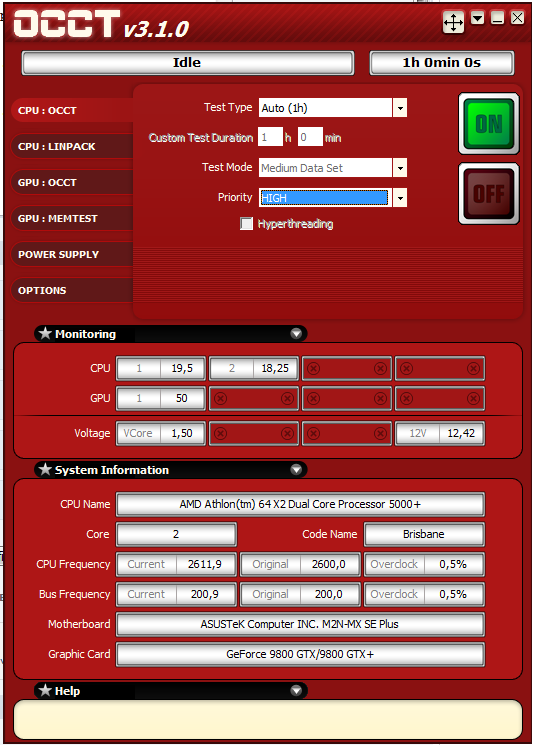
Task: Click the move-window cross-arrows icon
Action: [453, 22]
